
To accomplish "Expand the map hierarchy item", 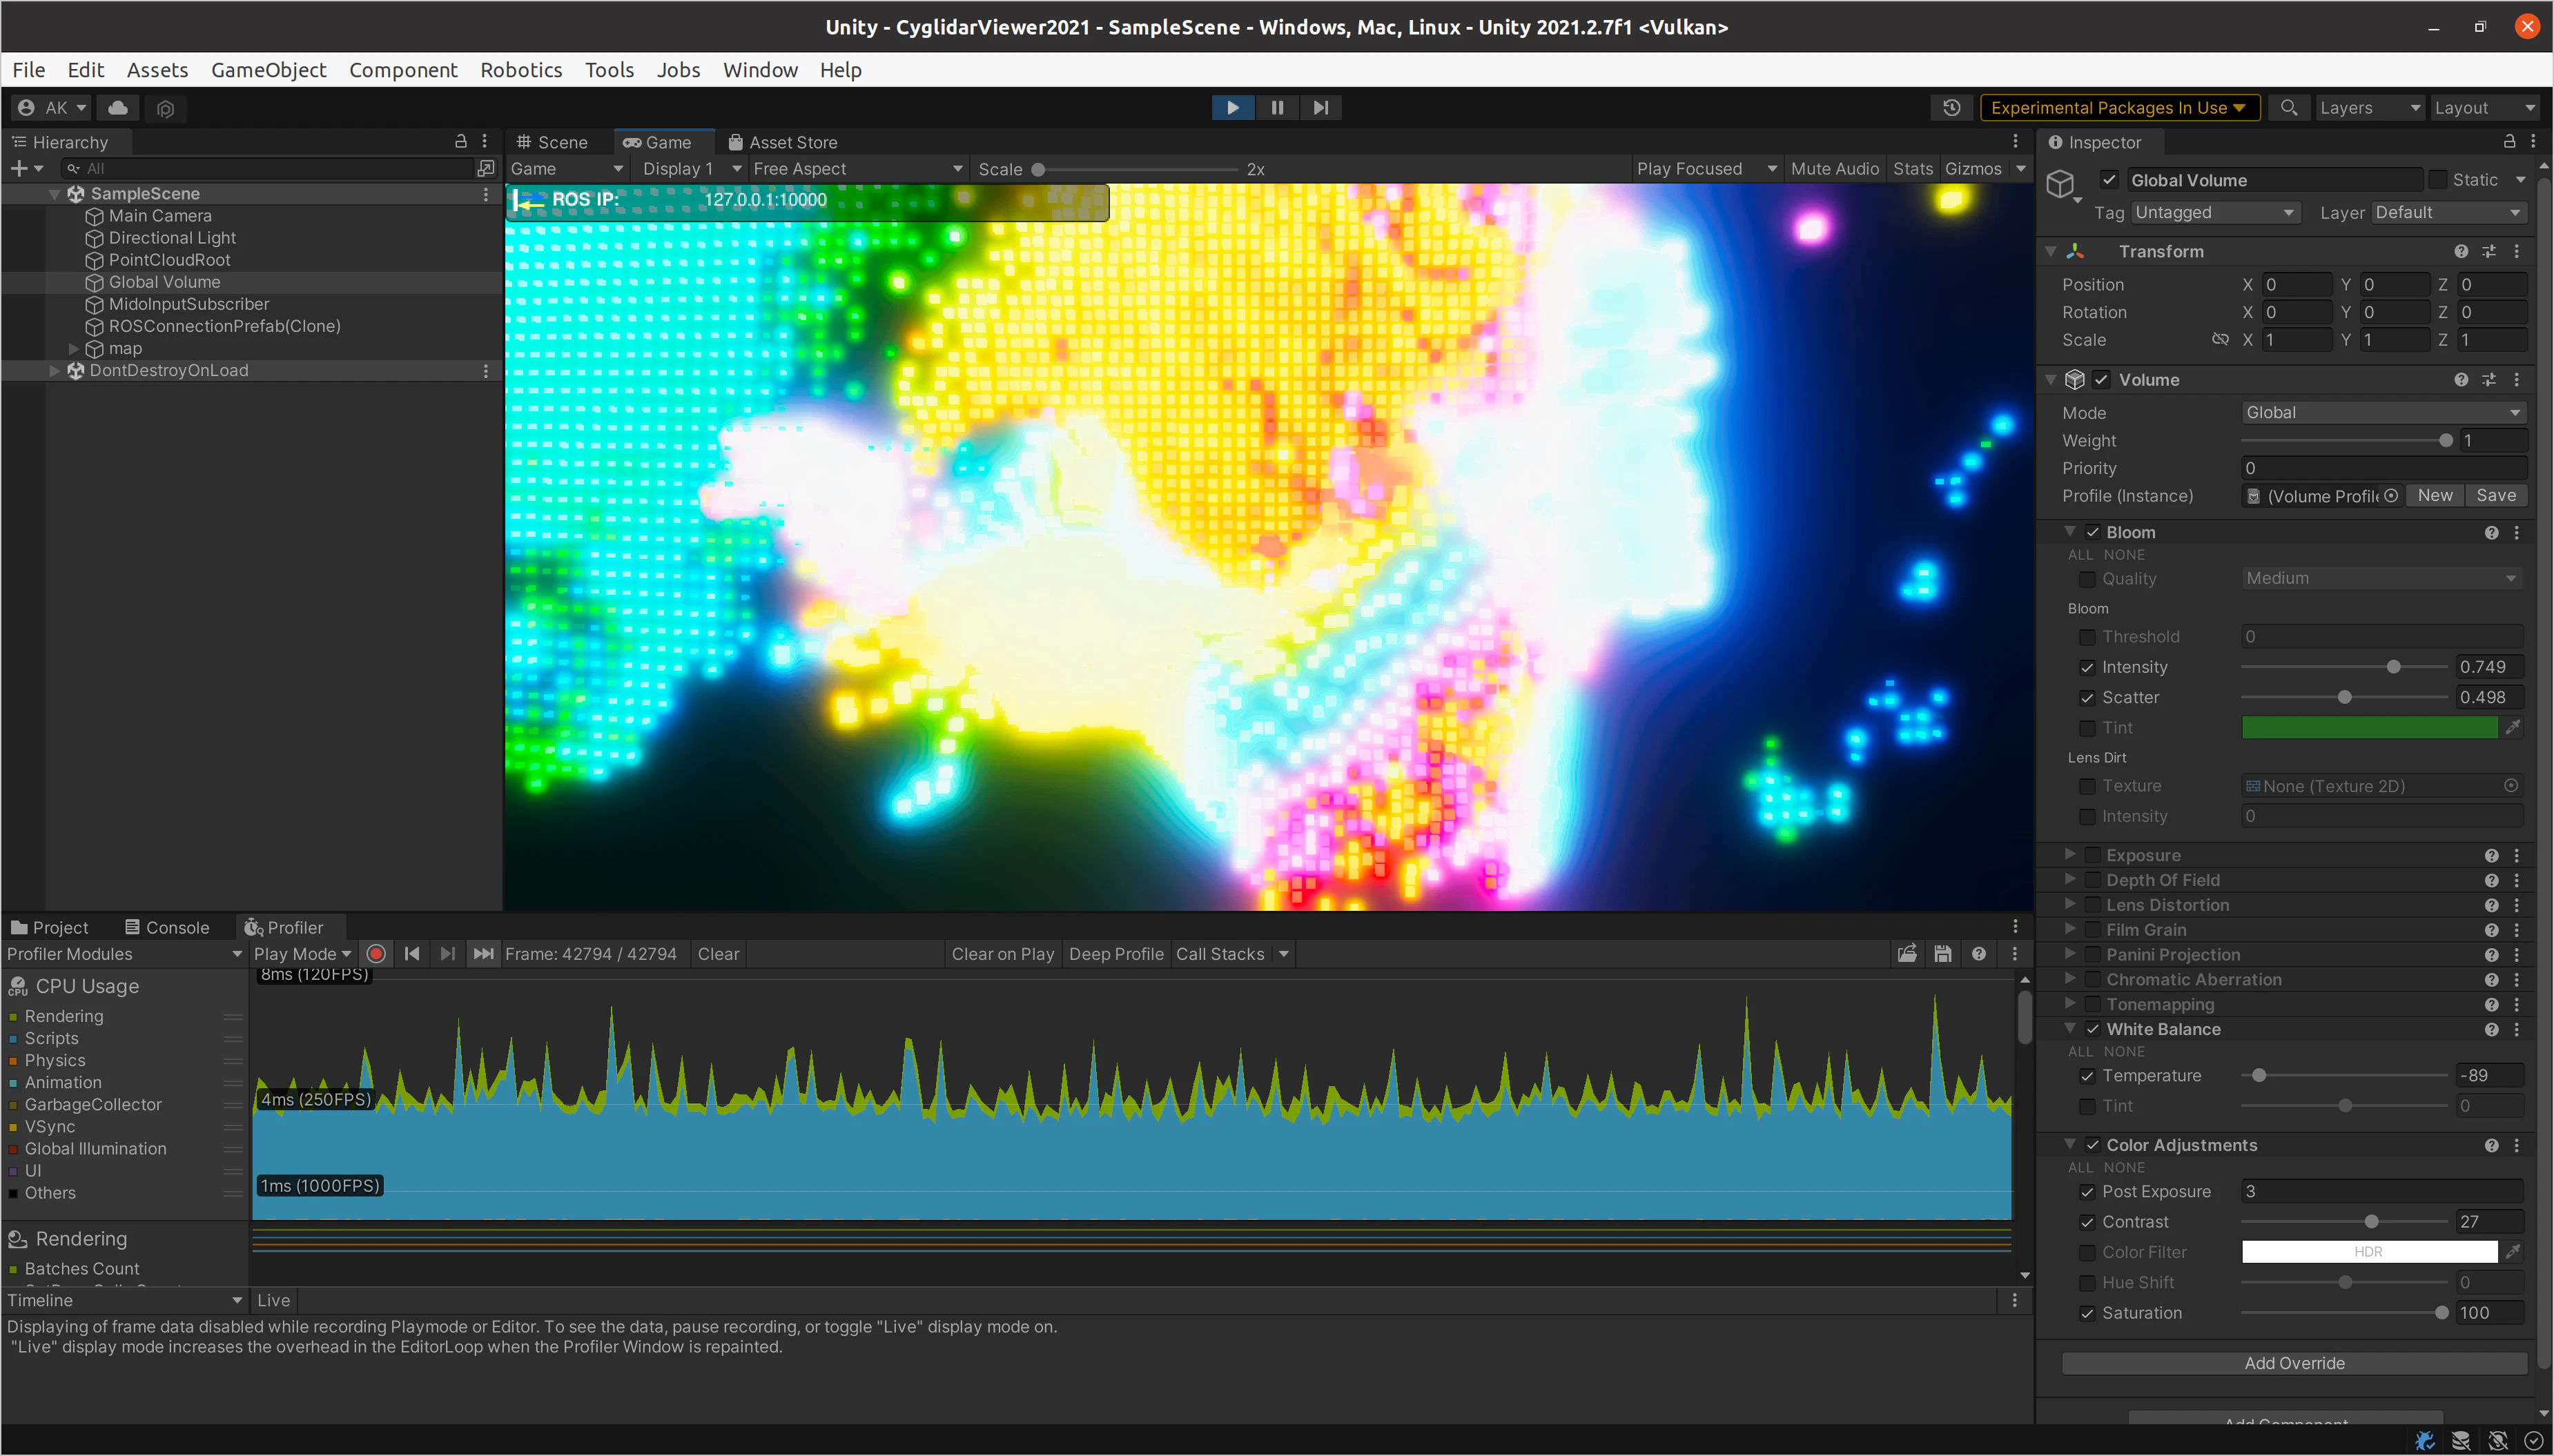I will [x=73, y=349].
